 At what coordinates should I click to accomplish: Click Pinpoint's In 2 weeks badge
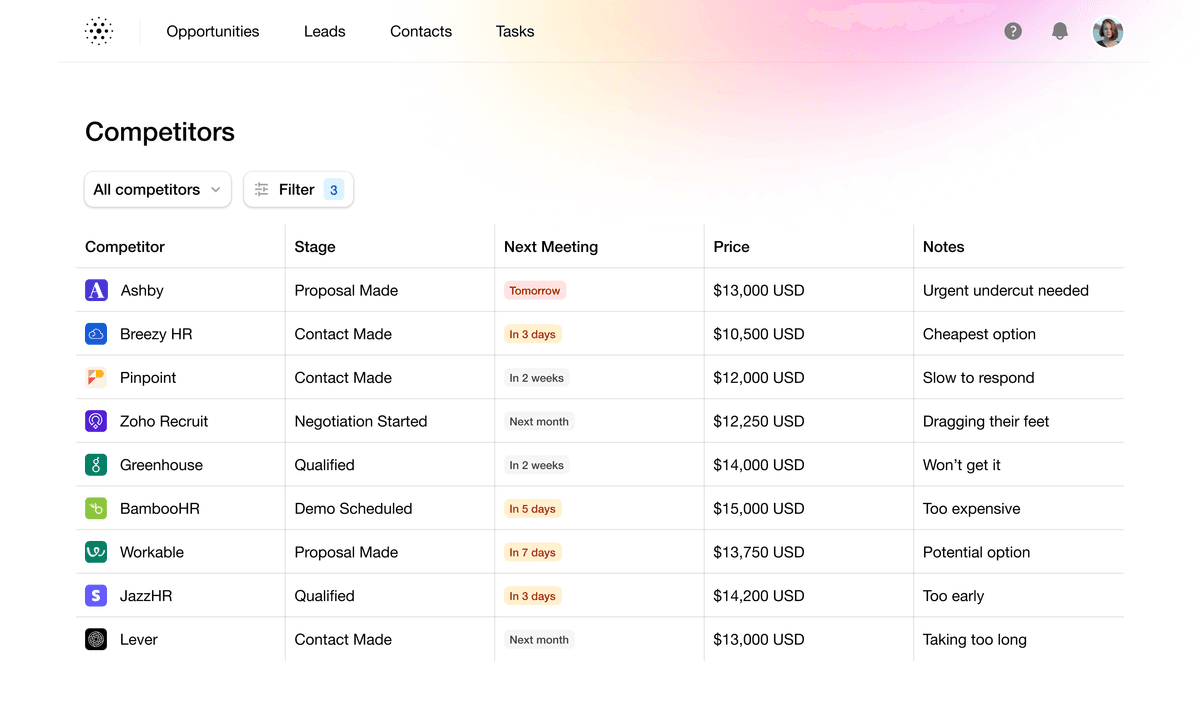coord(537,378)
